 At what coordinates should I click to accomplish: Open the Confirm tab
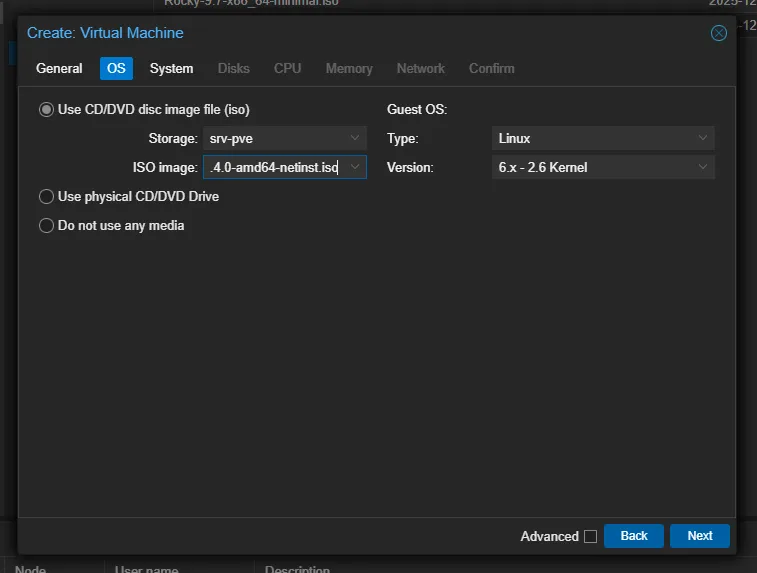pos(491,68)
